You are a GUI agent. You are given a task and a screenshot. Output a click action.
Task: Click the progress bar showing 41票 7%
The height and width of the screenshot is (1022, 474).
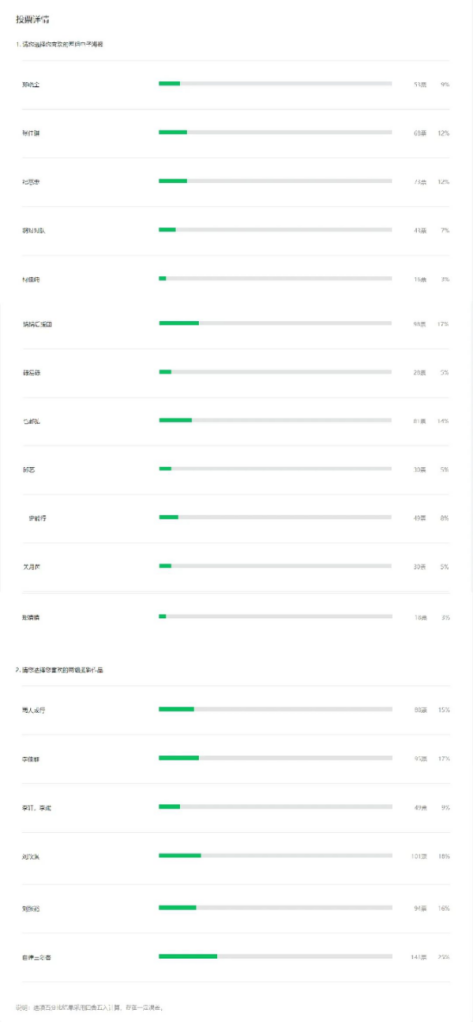tap(275, 229)
